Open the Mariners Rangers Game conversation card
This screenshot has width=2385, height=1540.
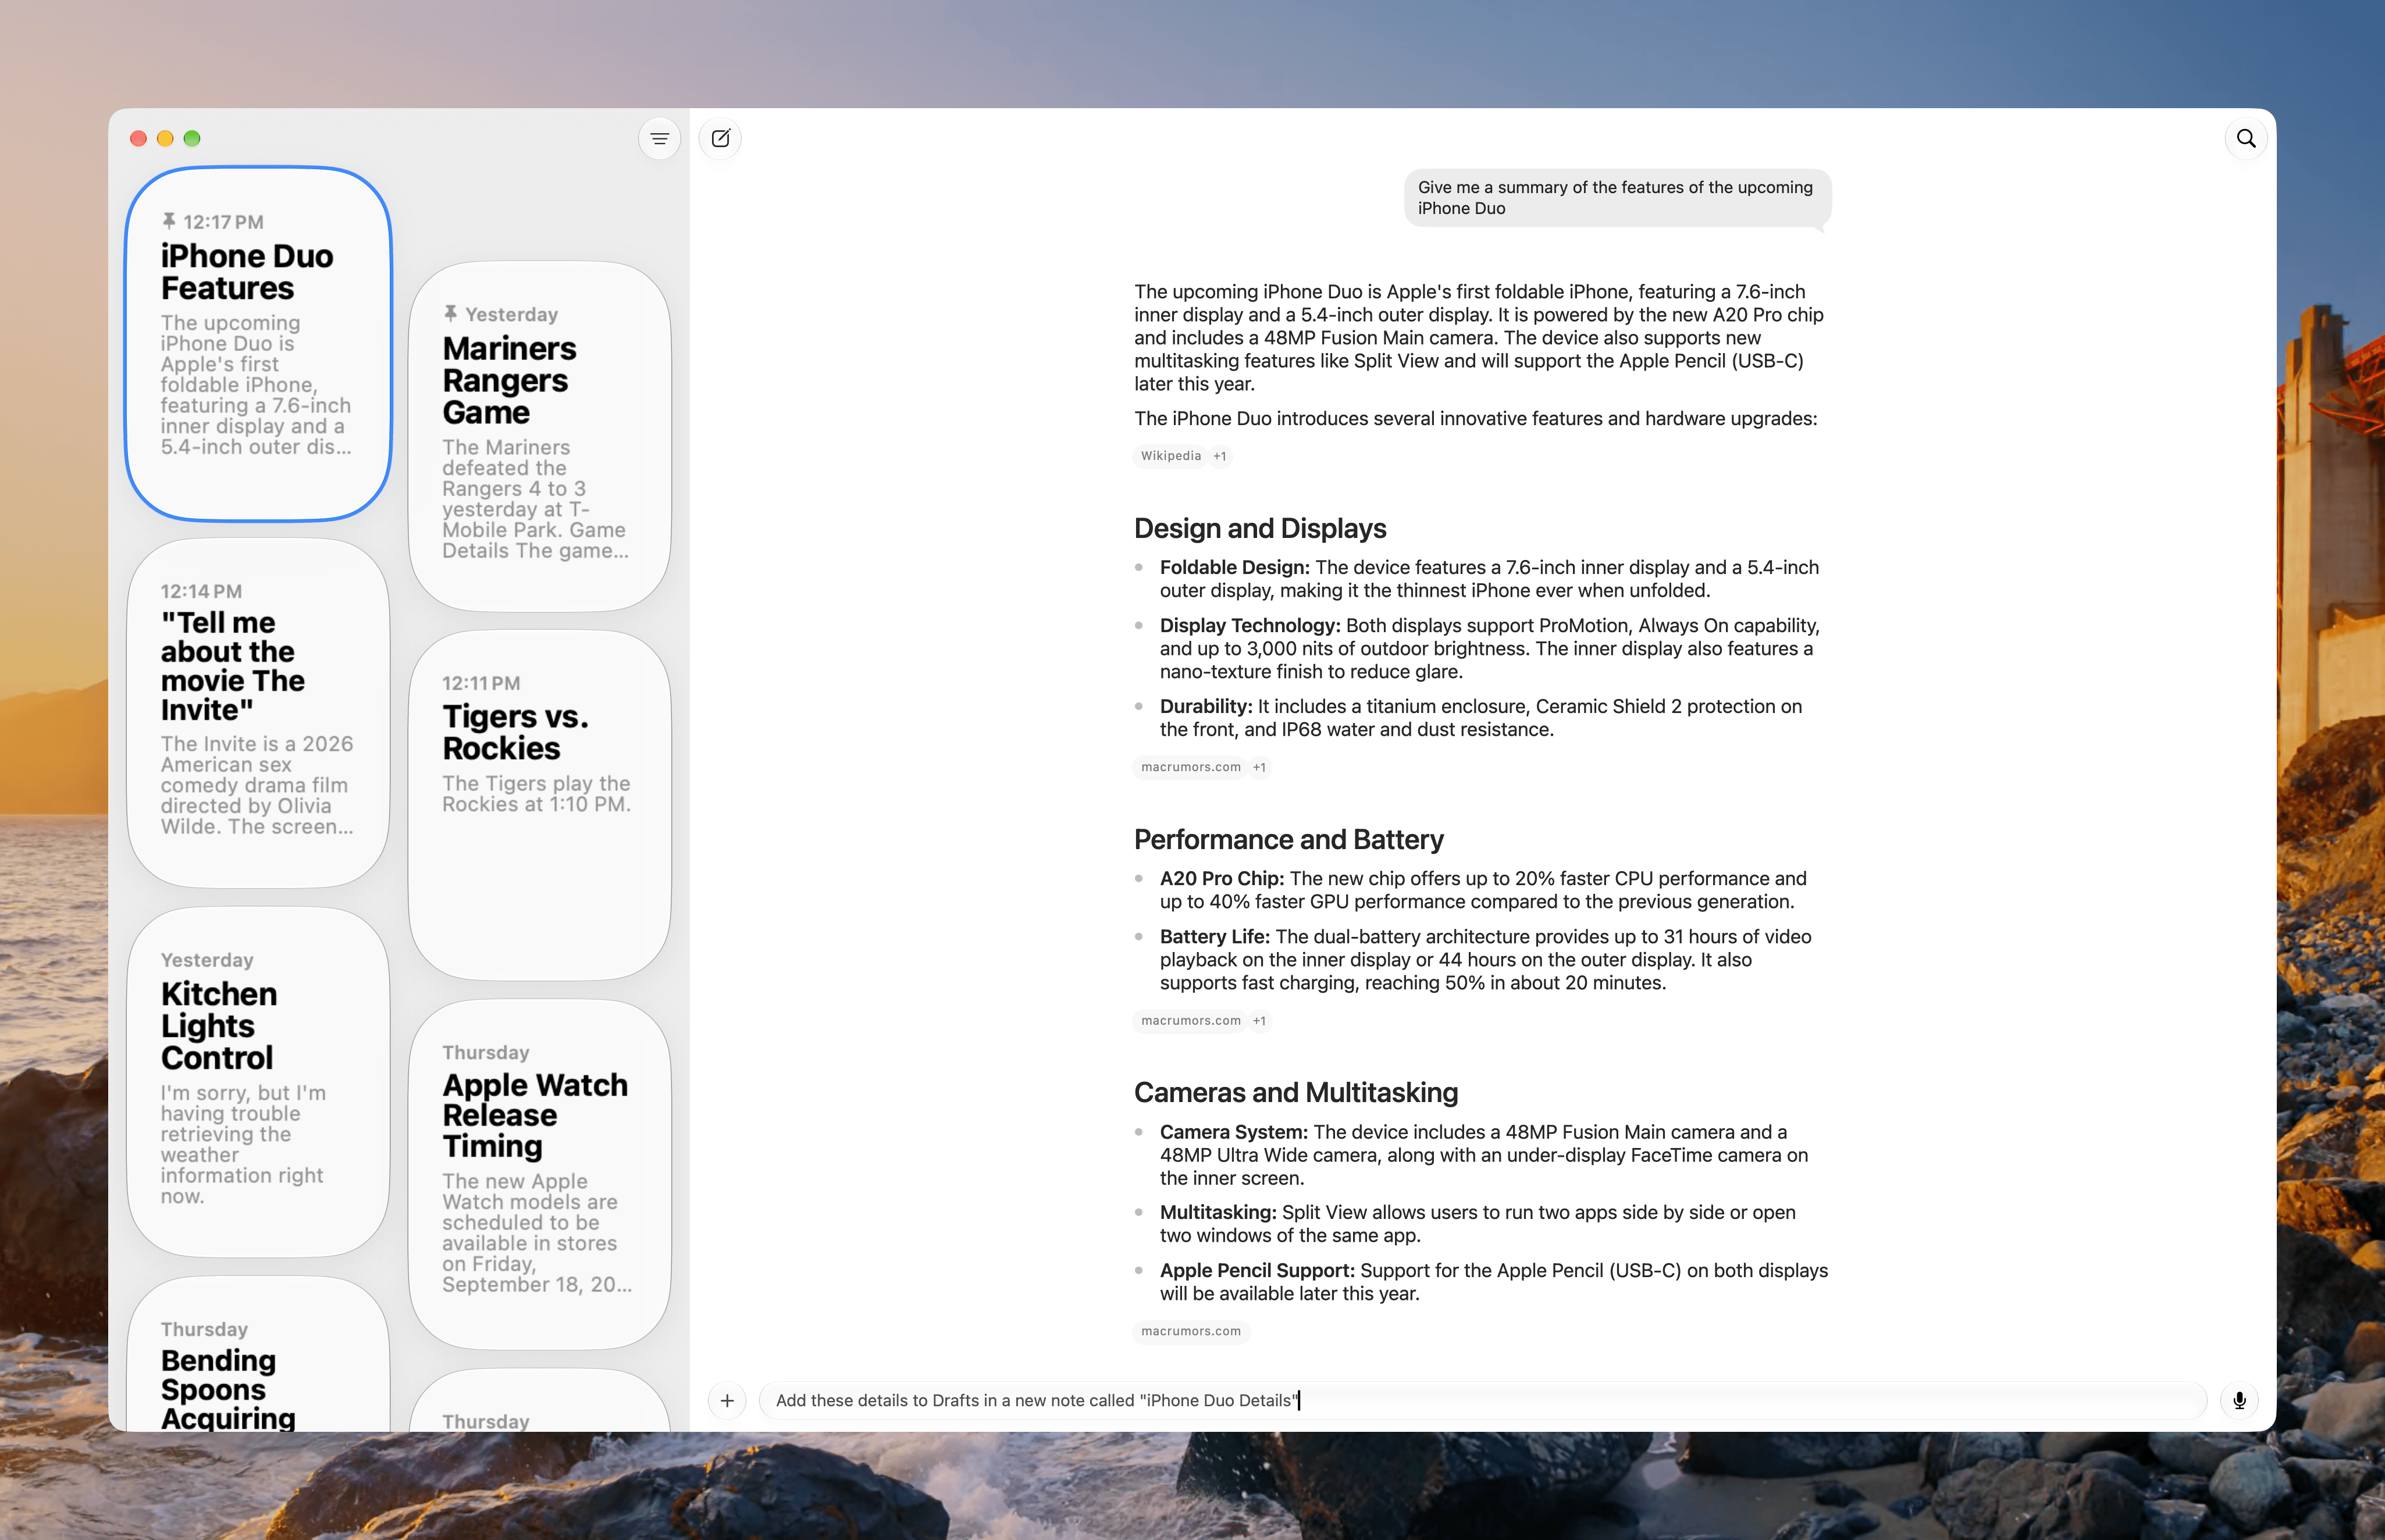pos(540,436)
